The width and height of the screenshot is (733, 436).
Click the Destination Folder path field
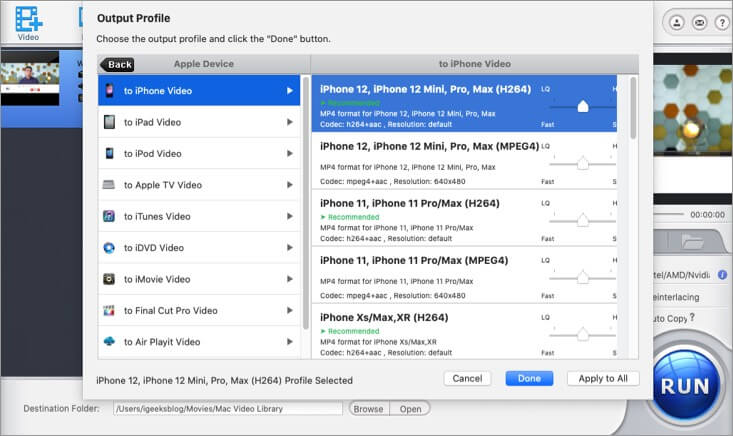click(228, 408)
